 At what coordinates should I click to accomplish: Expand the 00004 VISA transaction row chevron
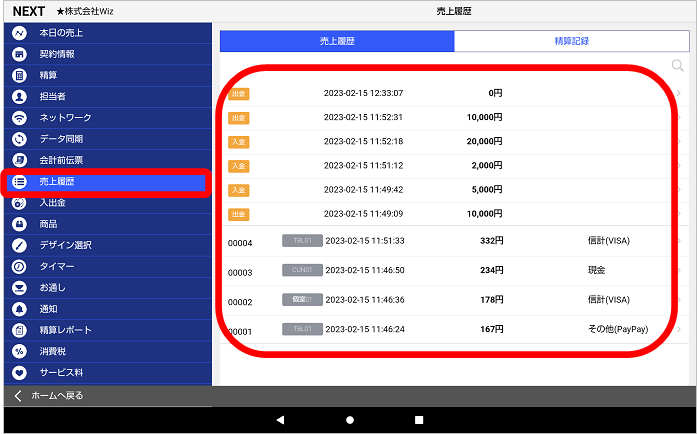(x=679, y=241)
